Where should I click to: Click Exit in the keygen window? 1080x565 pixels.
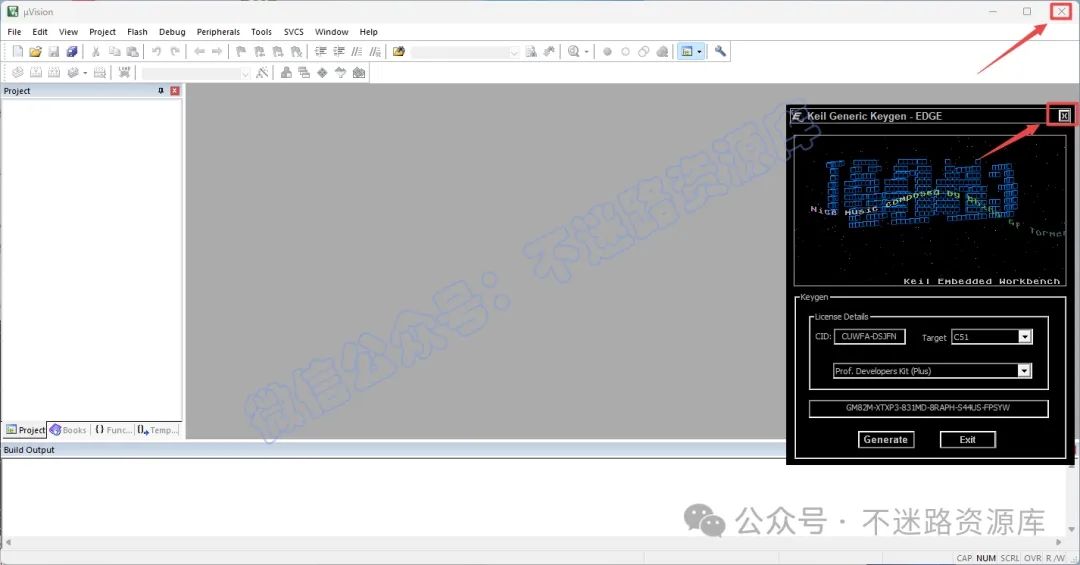968,440
